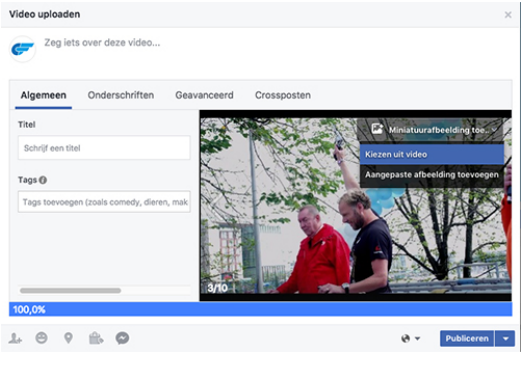Switch to the Onderschriften tab
528x368 pixels.
pos(121,95)
